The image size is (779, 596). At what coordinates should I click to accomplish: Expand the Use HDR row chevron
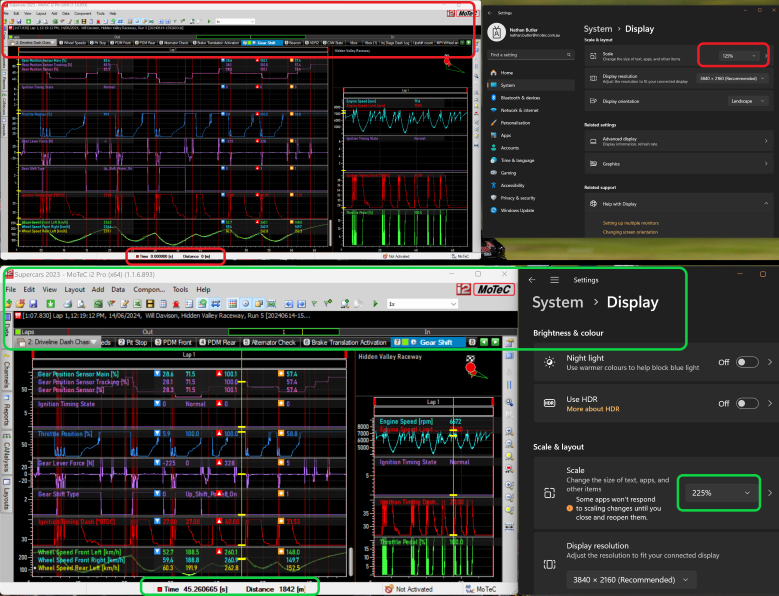[770, 403]
